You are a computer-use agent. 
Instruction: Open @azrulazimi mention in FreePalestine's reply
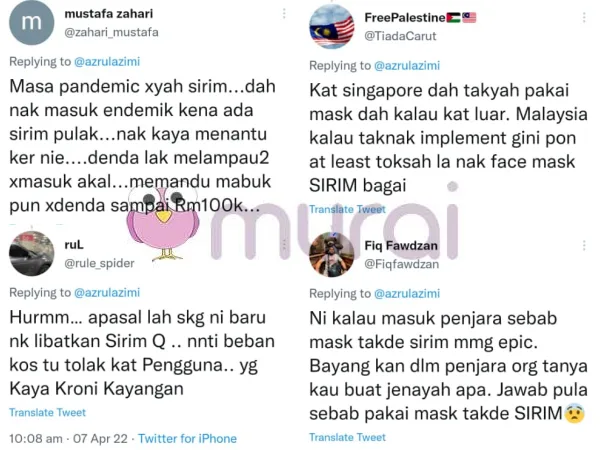pos(407,66)
